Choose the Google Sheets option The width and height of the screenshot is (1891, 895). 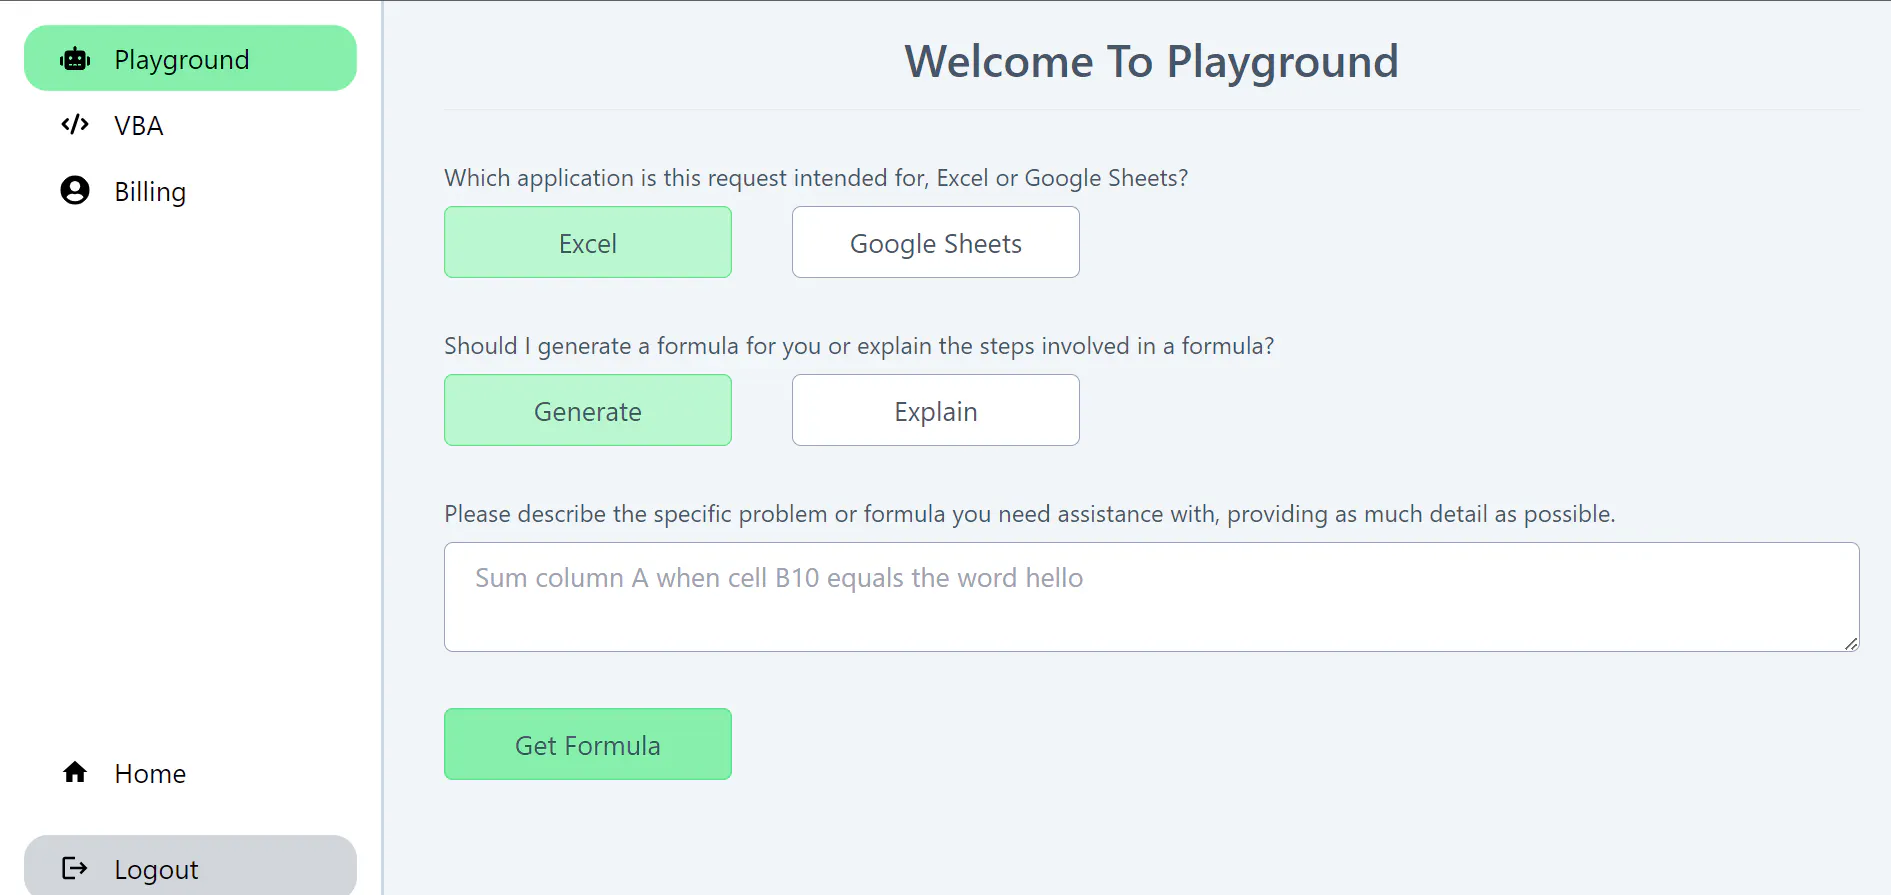tap(936, 242)
